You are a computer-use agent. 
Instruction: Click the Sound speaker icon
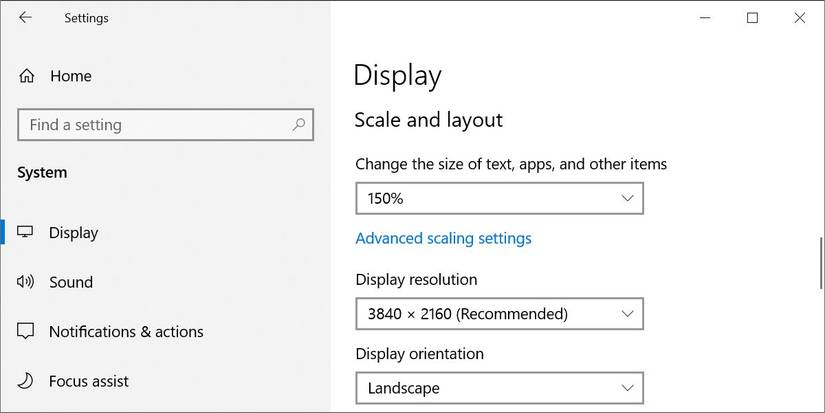tap(26, 282)
